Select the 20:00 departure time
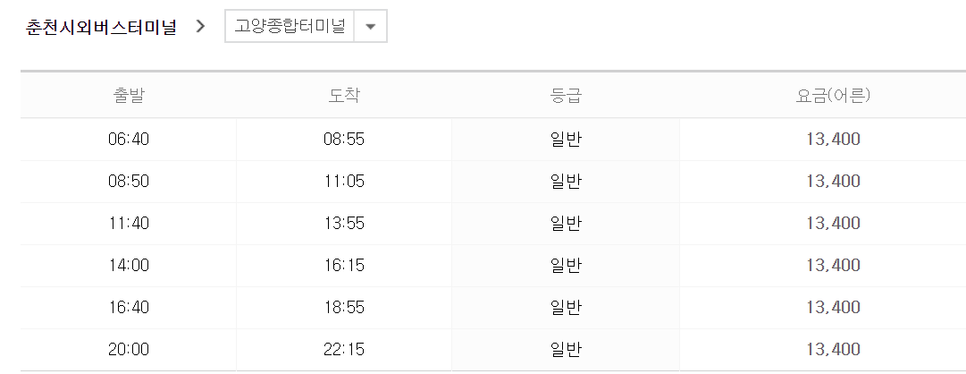966x374 pixels. click(129, 349)
